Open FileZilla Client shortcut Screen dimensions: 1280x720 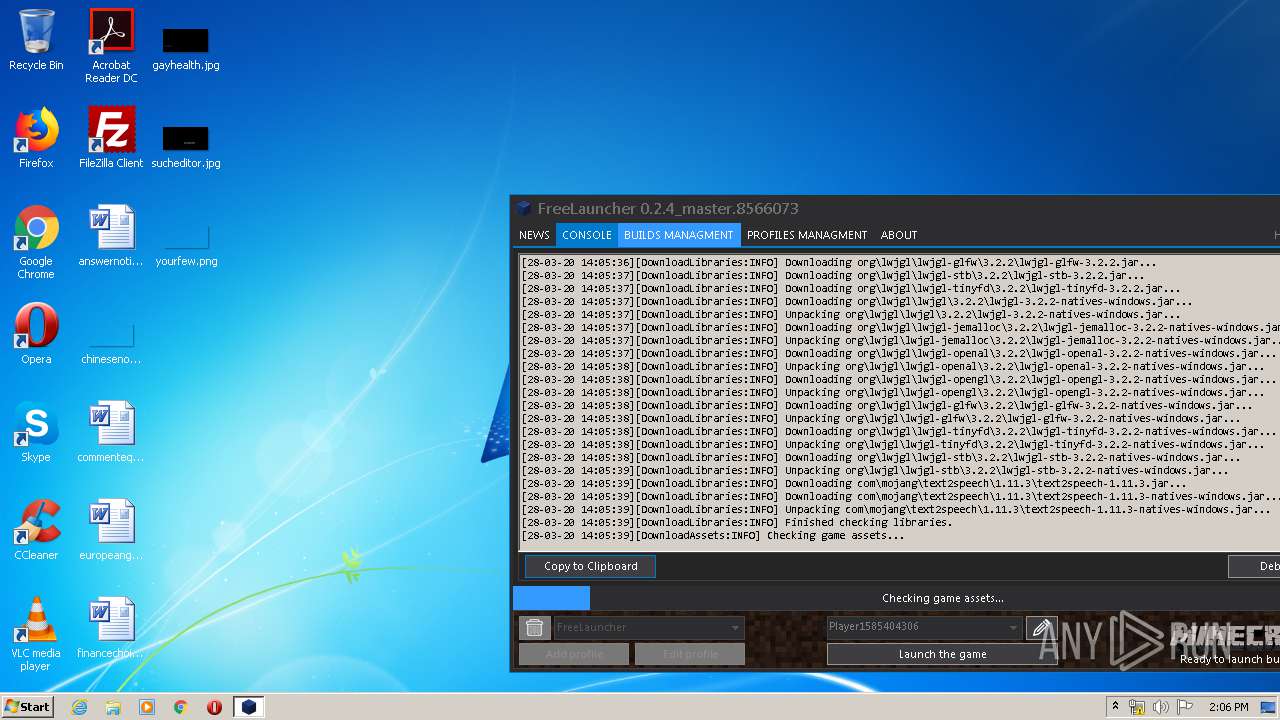click(111, 138)
